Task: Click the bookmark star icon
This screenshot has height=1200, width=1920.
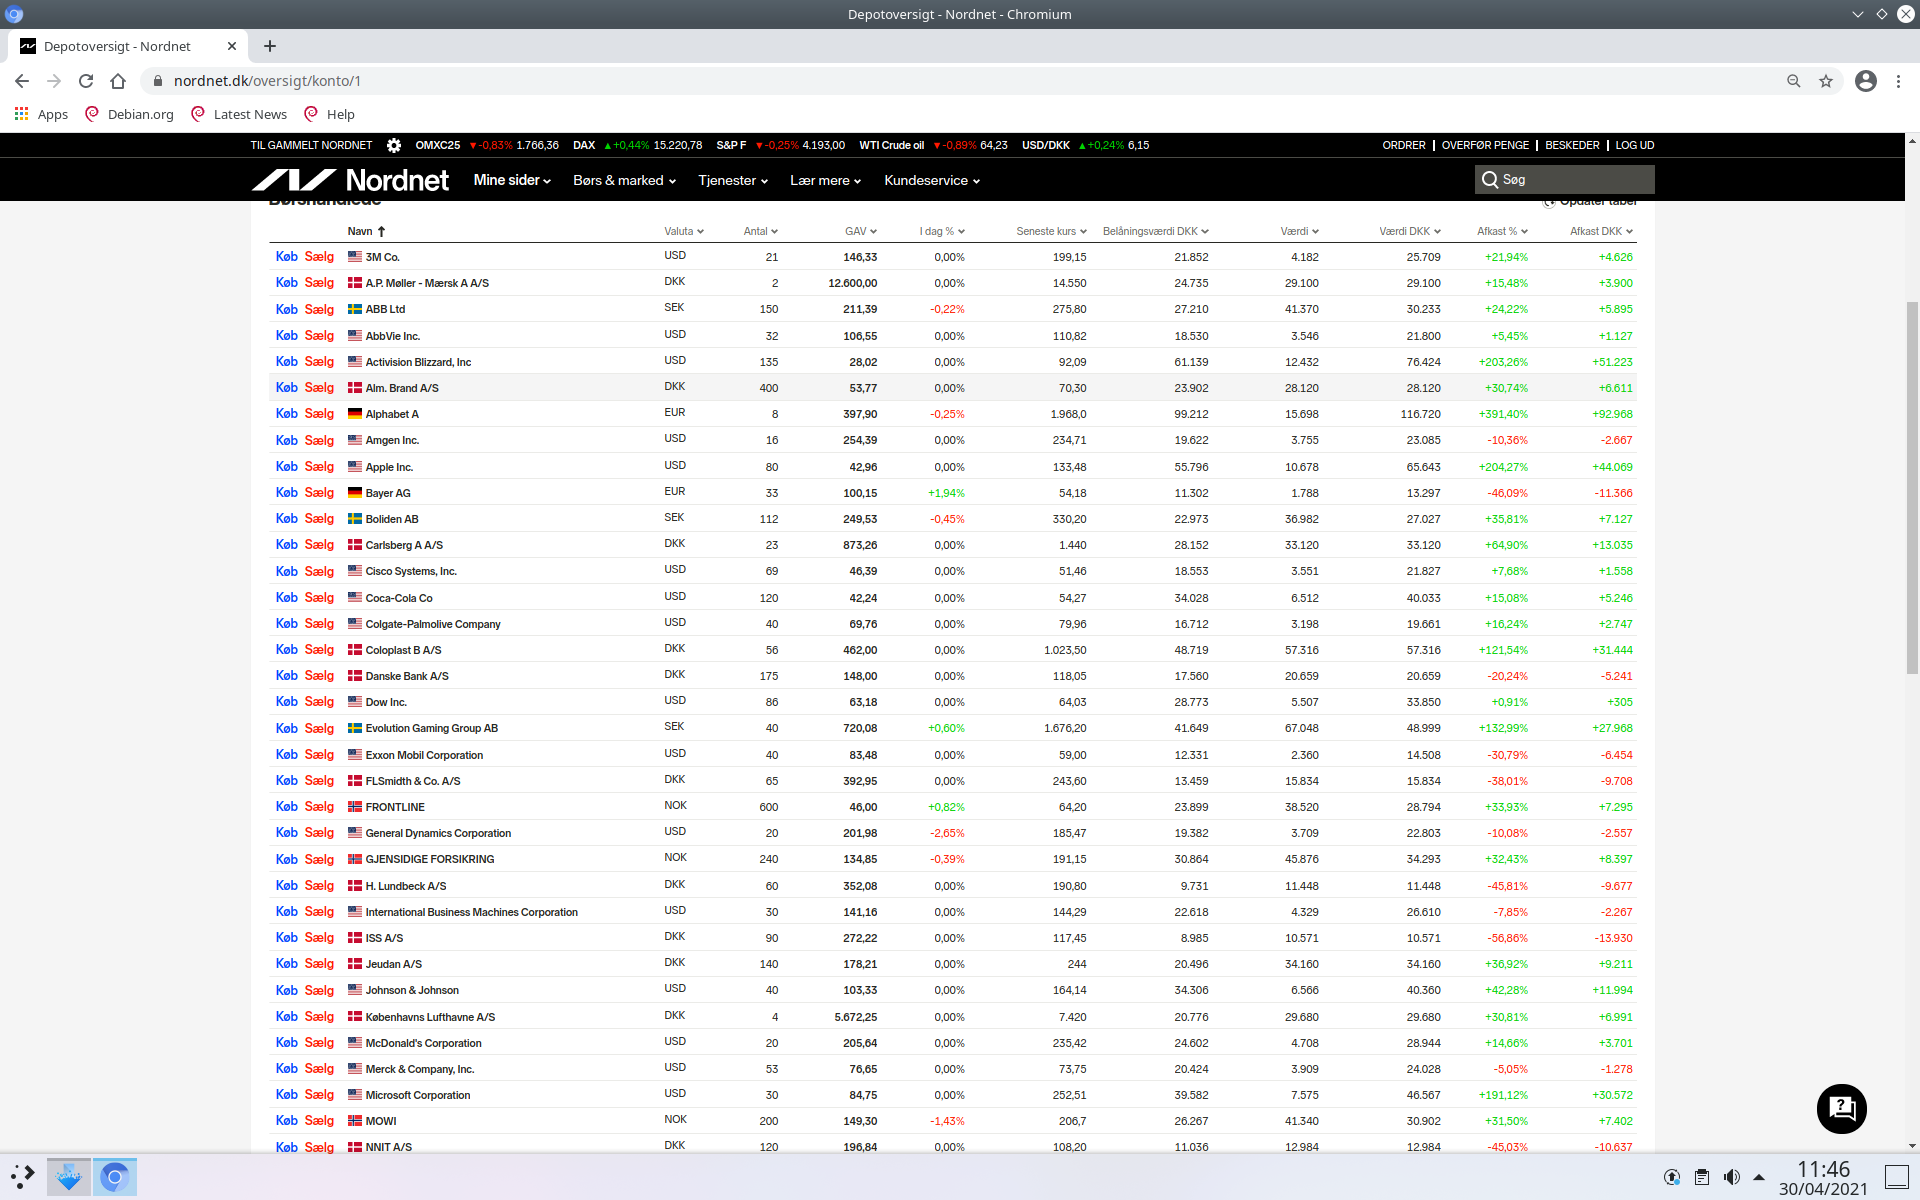Action: 1826,81
